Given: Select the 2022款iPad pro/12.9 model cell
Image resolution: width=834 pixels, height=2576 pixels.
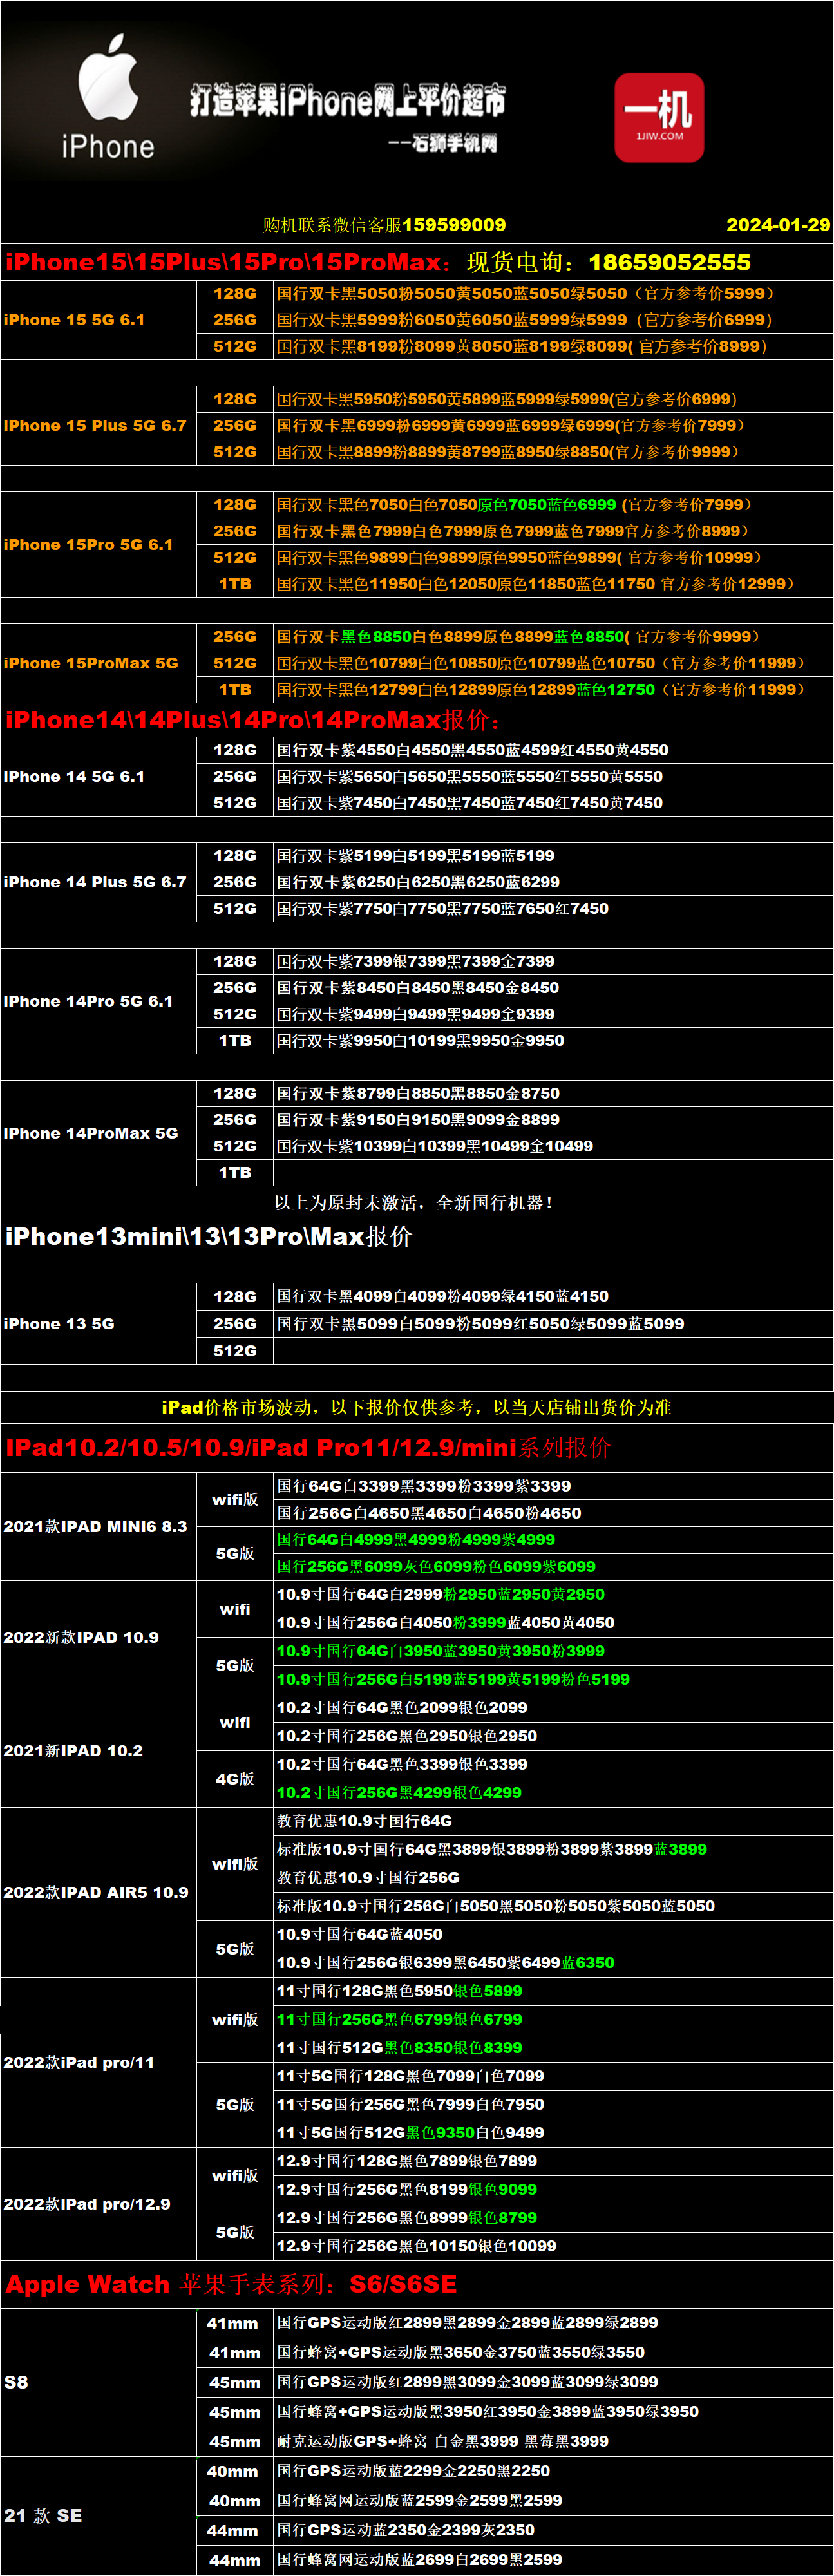Looking at the screenshot, I should (x=99, y=2204).
